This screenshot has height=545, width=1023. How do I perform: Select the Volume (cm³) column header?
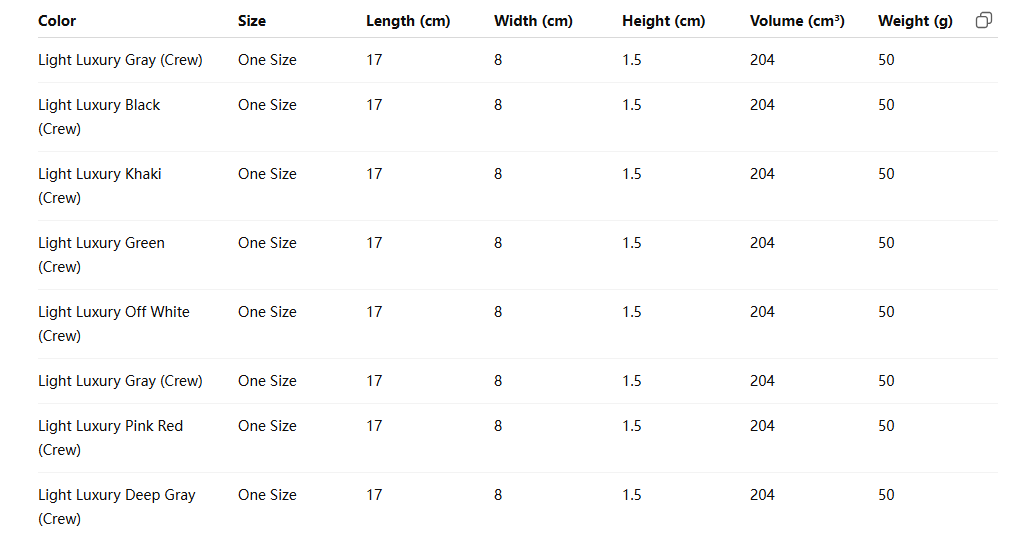click(797, 21)
